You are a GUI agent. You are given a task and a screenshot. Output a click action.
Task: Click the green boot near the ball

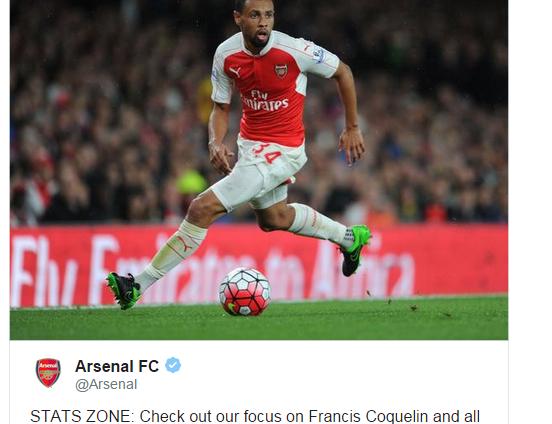(124, 291)
